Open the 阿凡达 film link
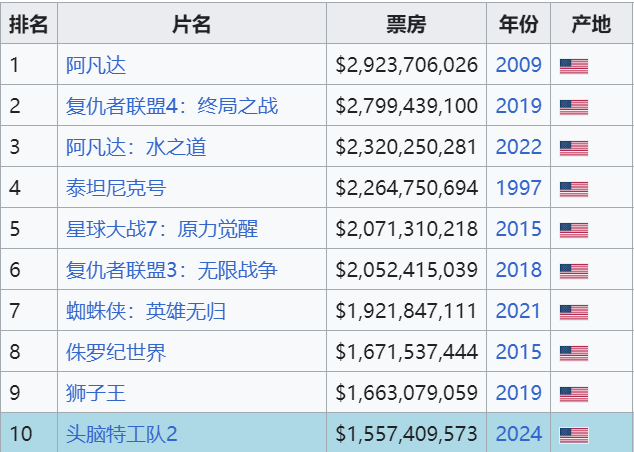Screen dimensions: 634x452 click(96, 65)
